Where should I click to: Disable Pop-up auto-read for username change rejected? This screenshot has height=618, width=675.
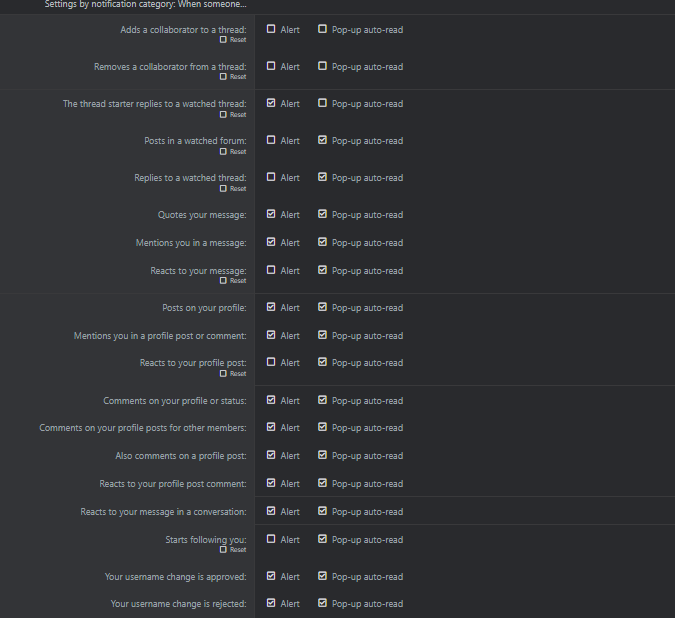click(x=322, y=603)
